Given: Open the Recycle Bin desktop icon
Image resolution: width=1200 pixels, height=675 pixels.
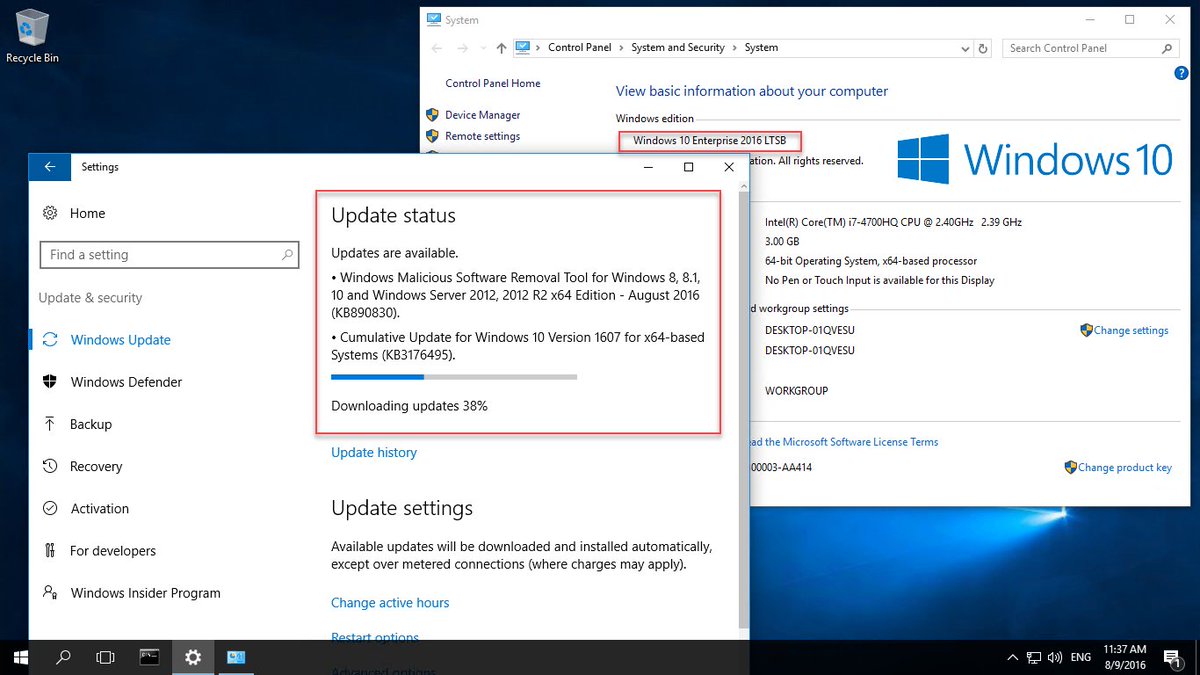Looking at the screenshot, I should tap(32, 36).
